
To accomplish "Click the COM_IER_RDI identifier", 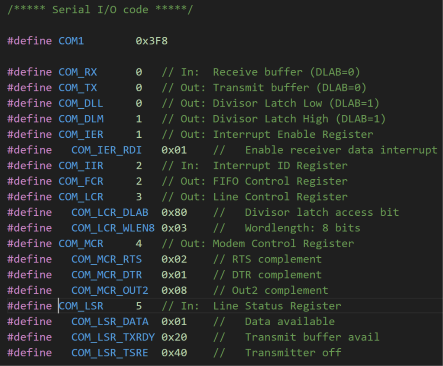I will (106, 150).
